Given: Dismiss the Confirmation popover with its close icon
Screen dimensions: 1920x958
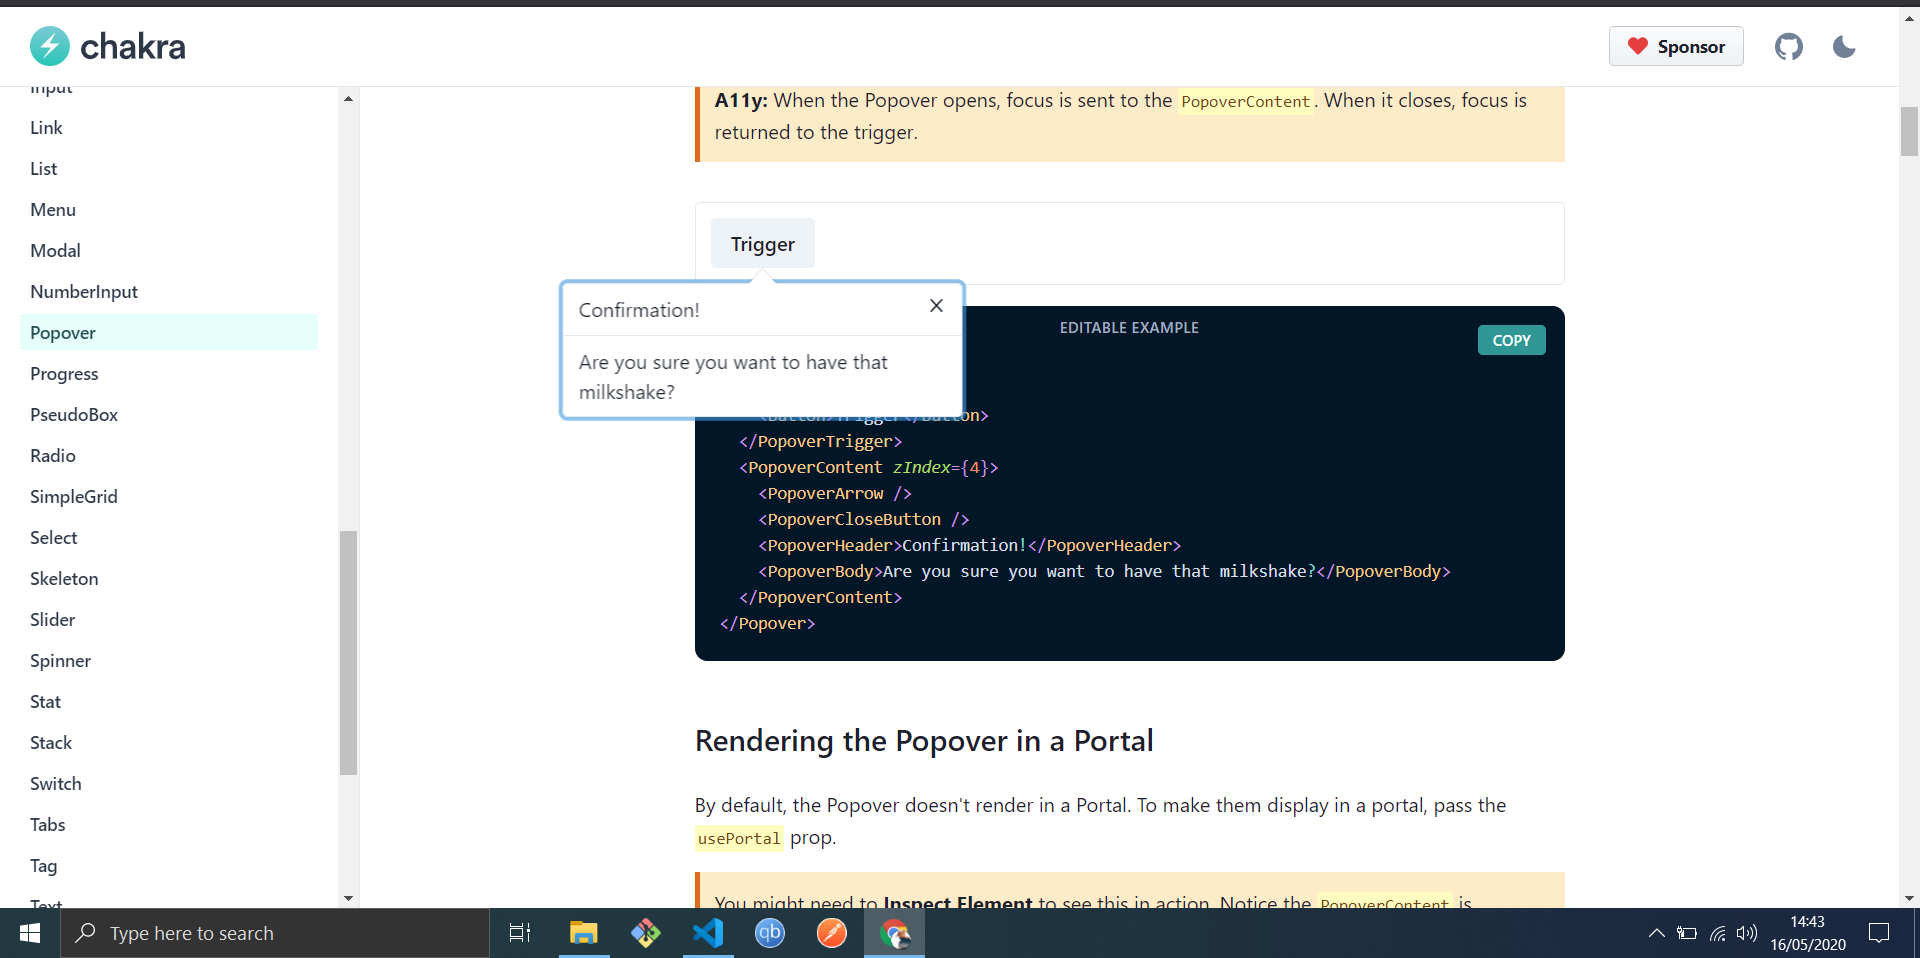Looking at the screenshot, I should click(x=936, y=306).
